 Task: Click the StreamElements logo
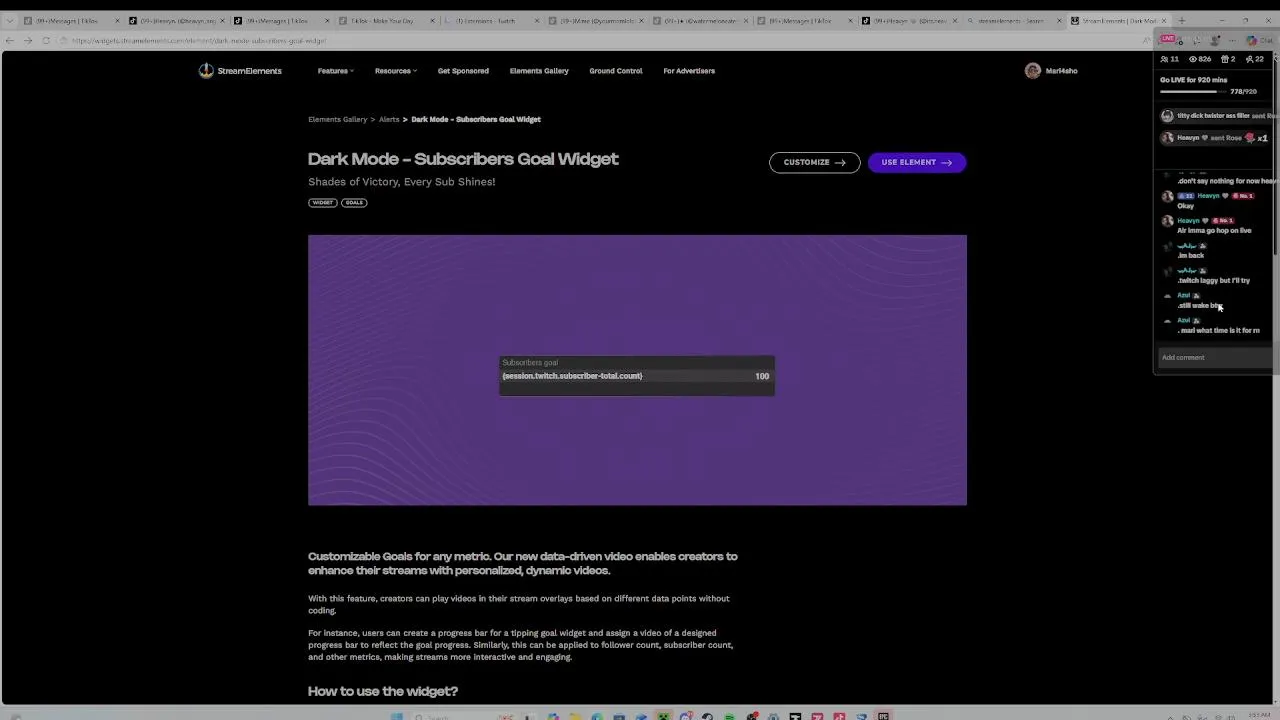click(240, 71)
